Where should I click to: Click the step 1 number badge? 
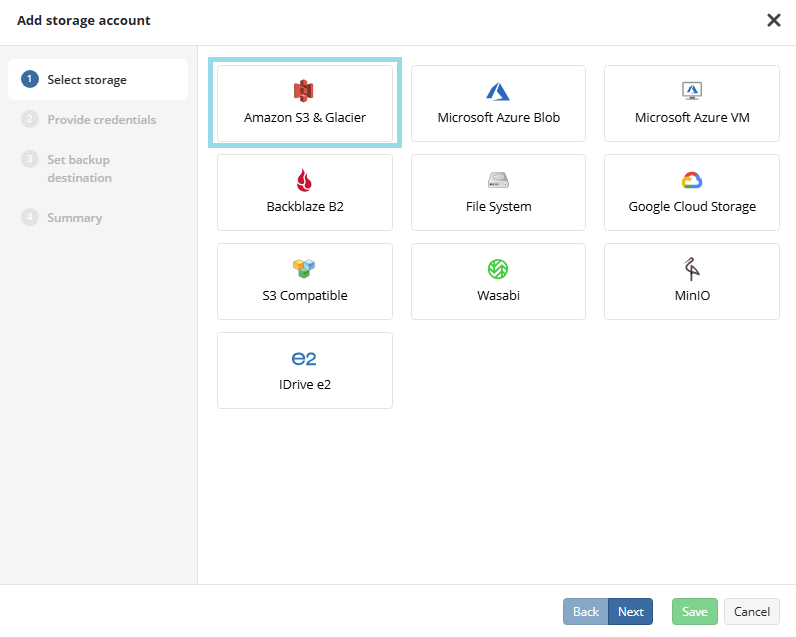[x=30, y=79]
